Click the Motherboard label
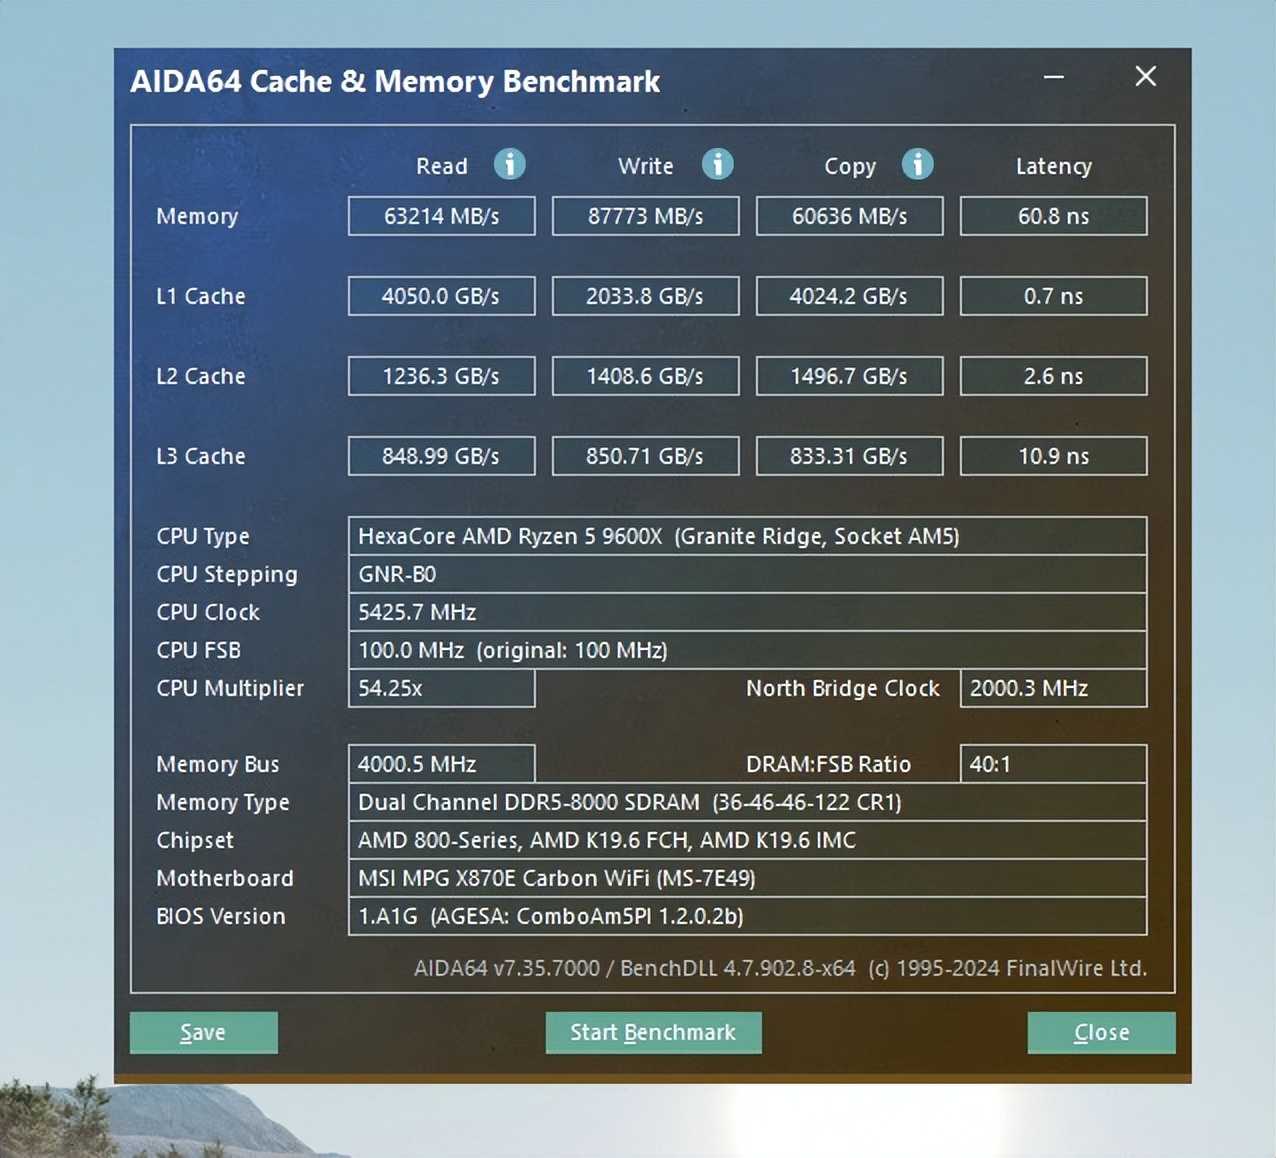The image size is (1276, 1158). 225,878
